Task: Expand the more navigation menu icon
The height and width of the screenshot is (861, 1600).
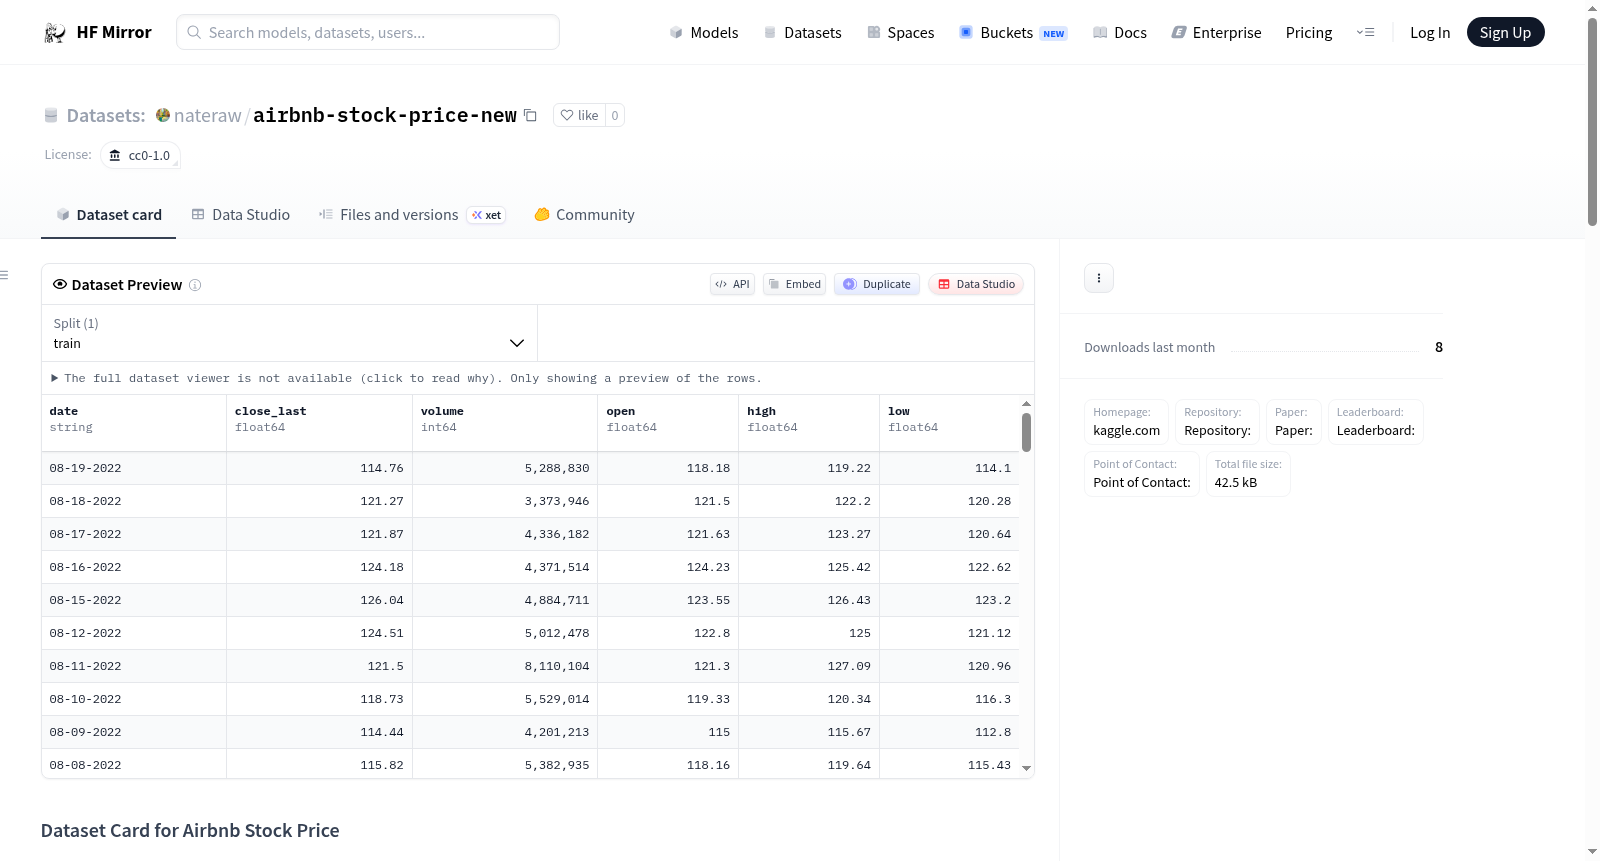Action: (x=1365, y=33)
